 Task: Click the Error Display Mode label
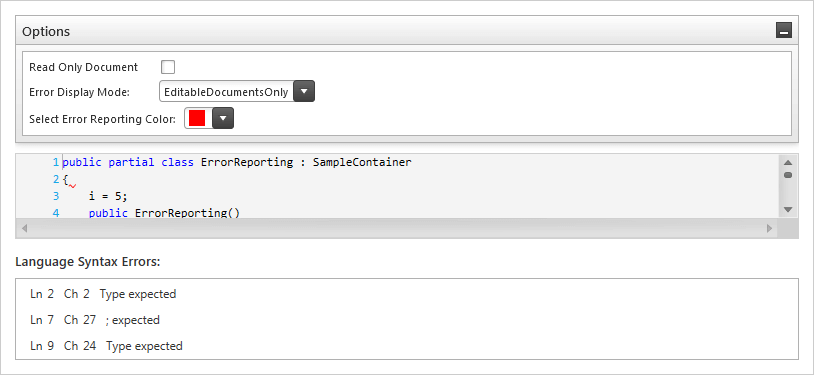(x=79, y=92)
